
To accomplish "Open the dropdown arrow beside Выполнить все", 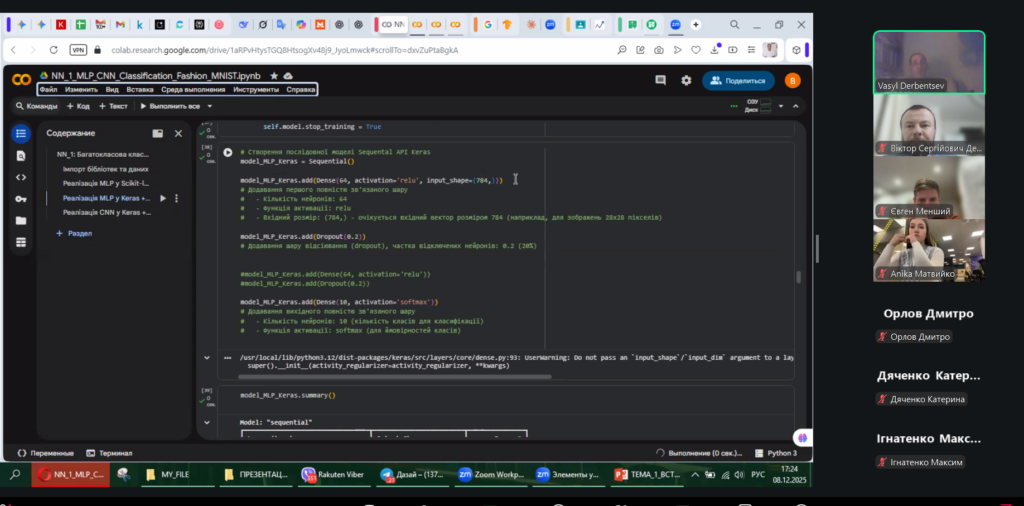I will [x=208, y=105].
